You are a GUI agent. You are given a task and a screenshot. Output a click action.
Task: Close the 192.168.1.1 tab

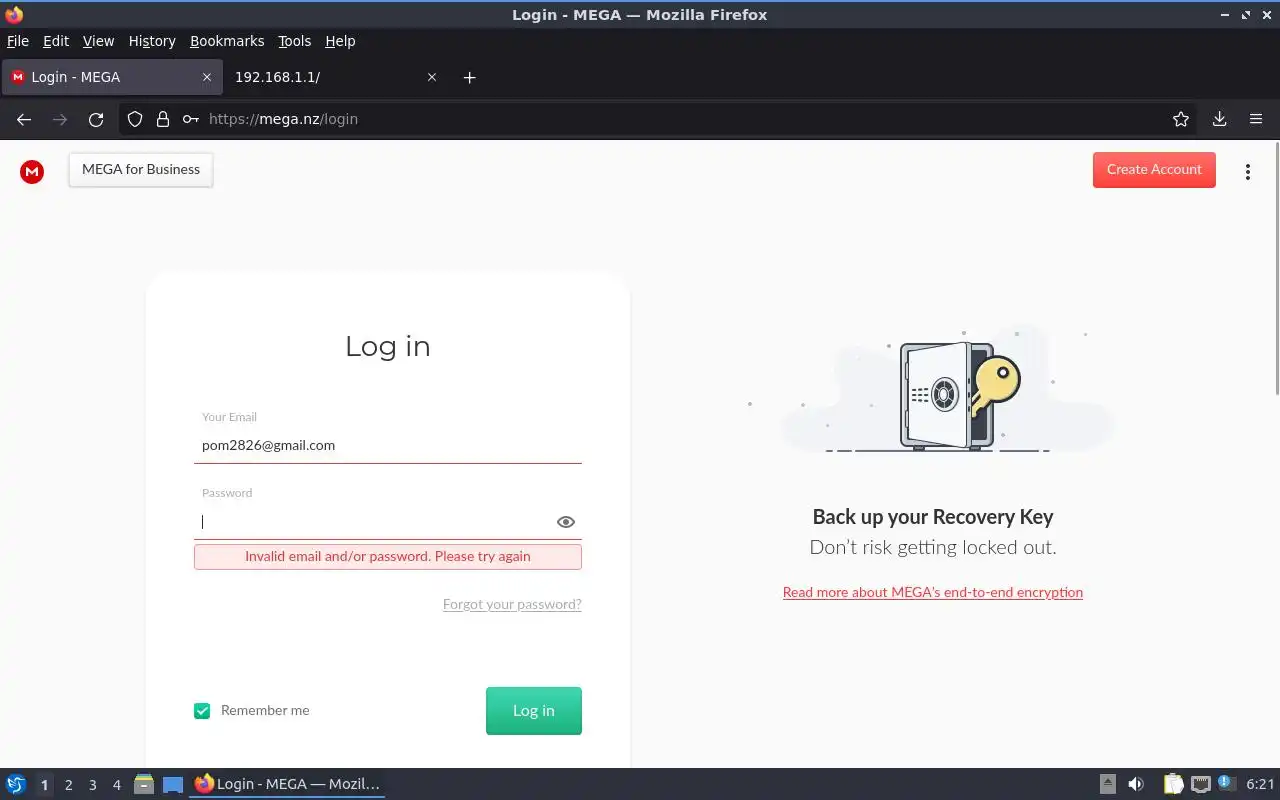tap(432, 77)
